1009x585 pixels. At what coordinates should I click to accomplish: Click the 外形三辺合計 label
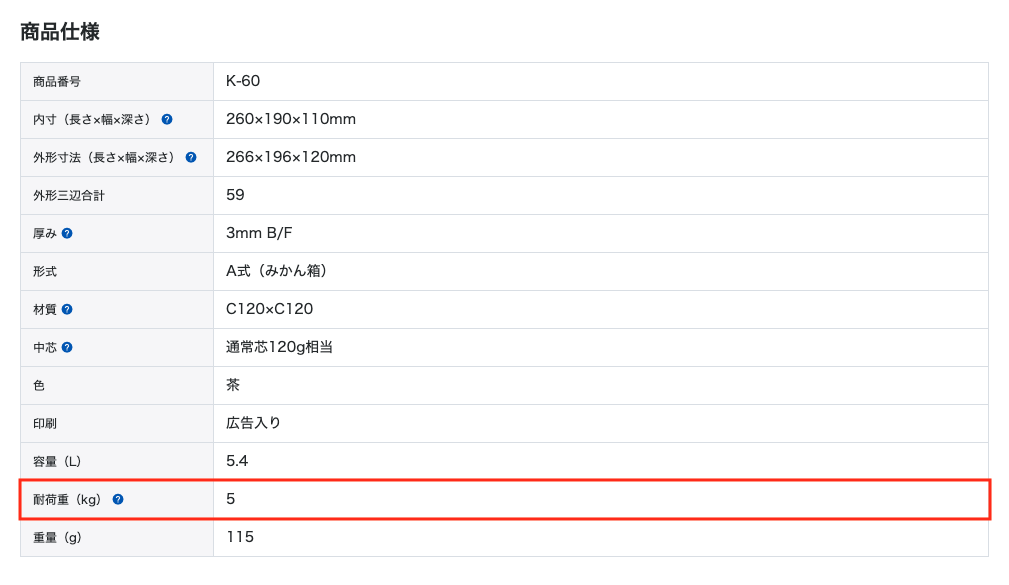point(69,196)
